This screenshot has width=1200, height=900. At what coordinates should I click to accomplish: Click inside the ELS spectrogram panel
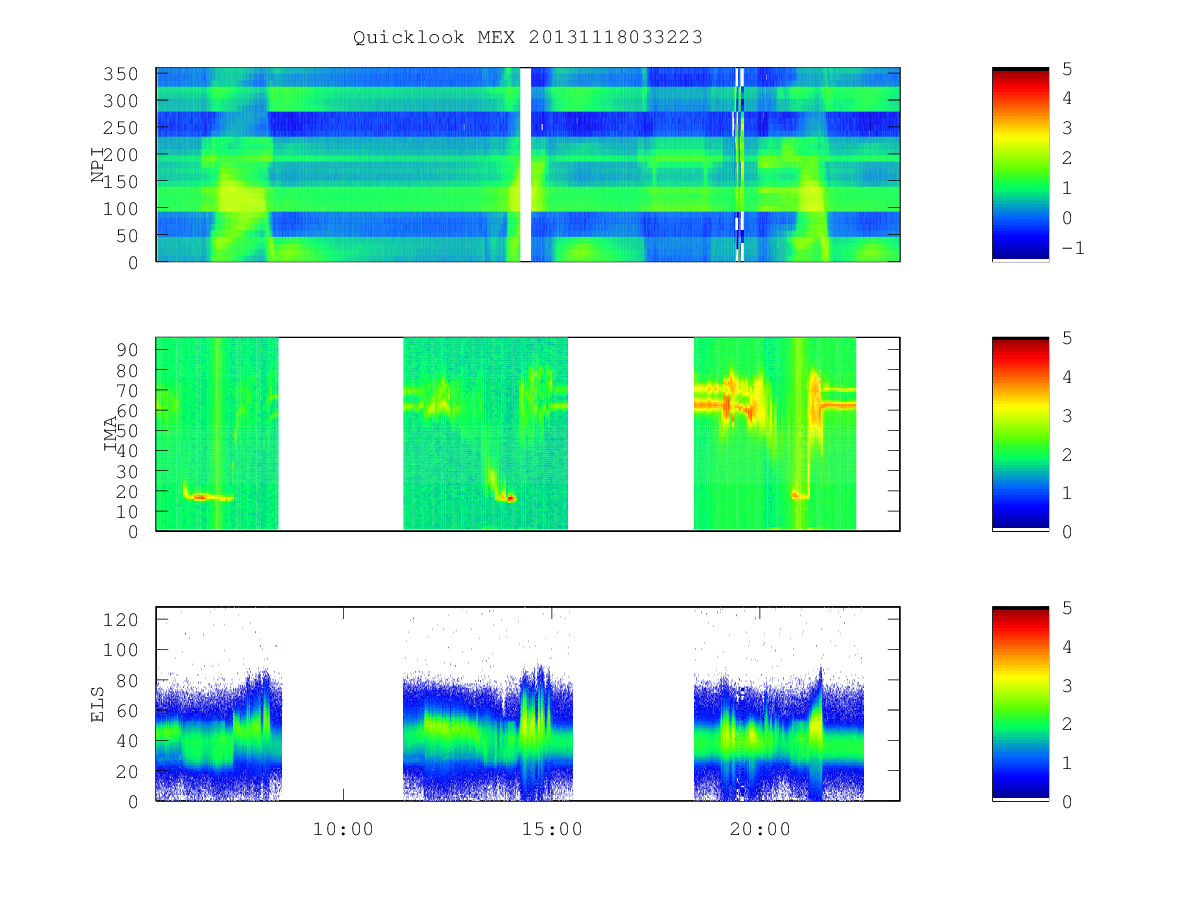coord(528,704)
